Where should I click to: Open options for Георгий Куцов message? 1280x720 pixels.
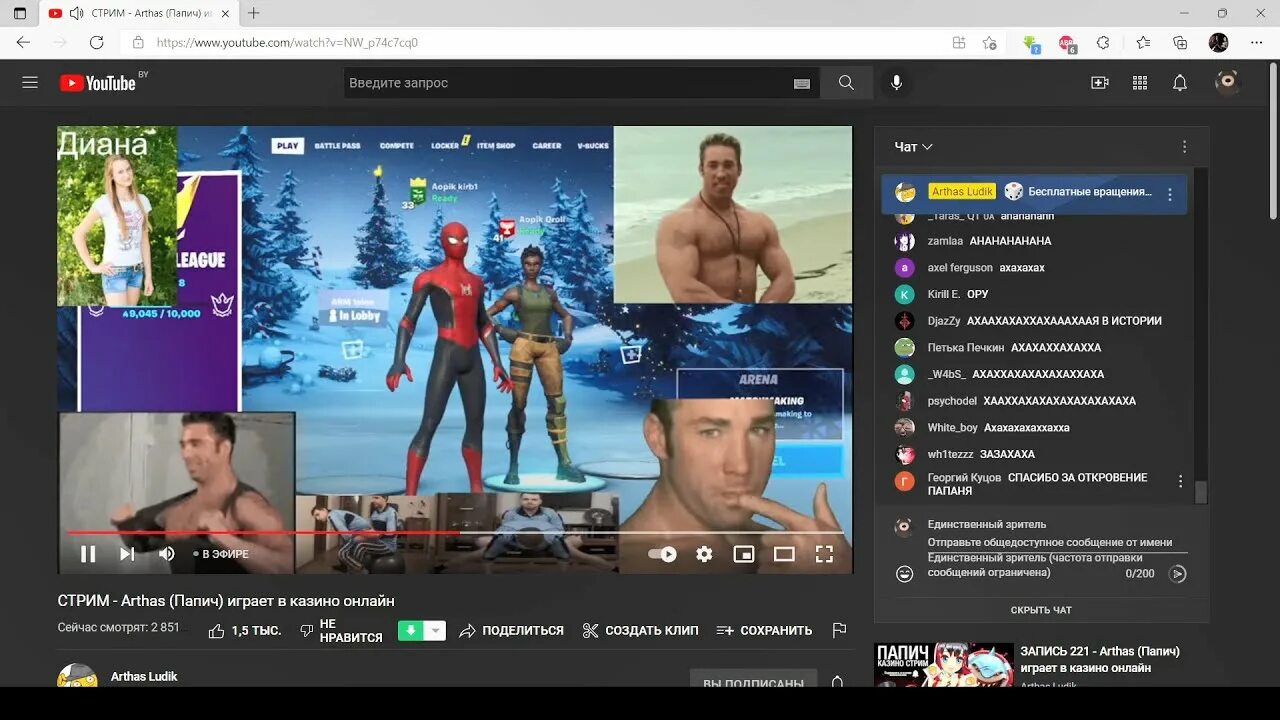[x=1180, y=481]
